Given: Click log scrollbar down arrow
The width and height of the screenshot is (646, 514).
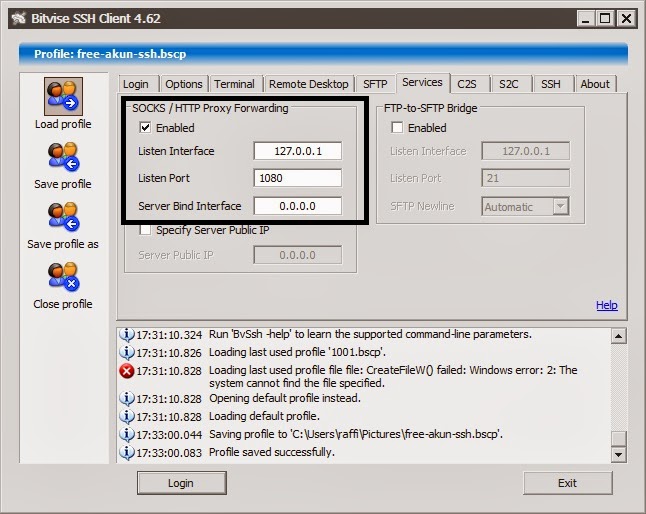Looking at the screenshot, I should point(618,455).
